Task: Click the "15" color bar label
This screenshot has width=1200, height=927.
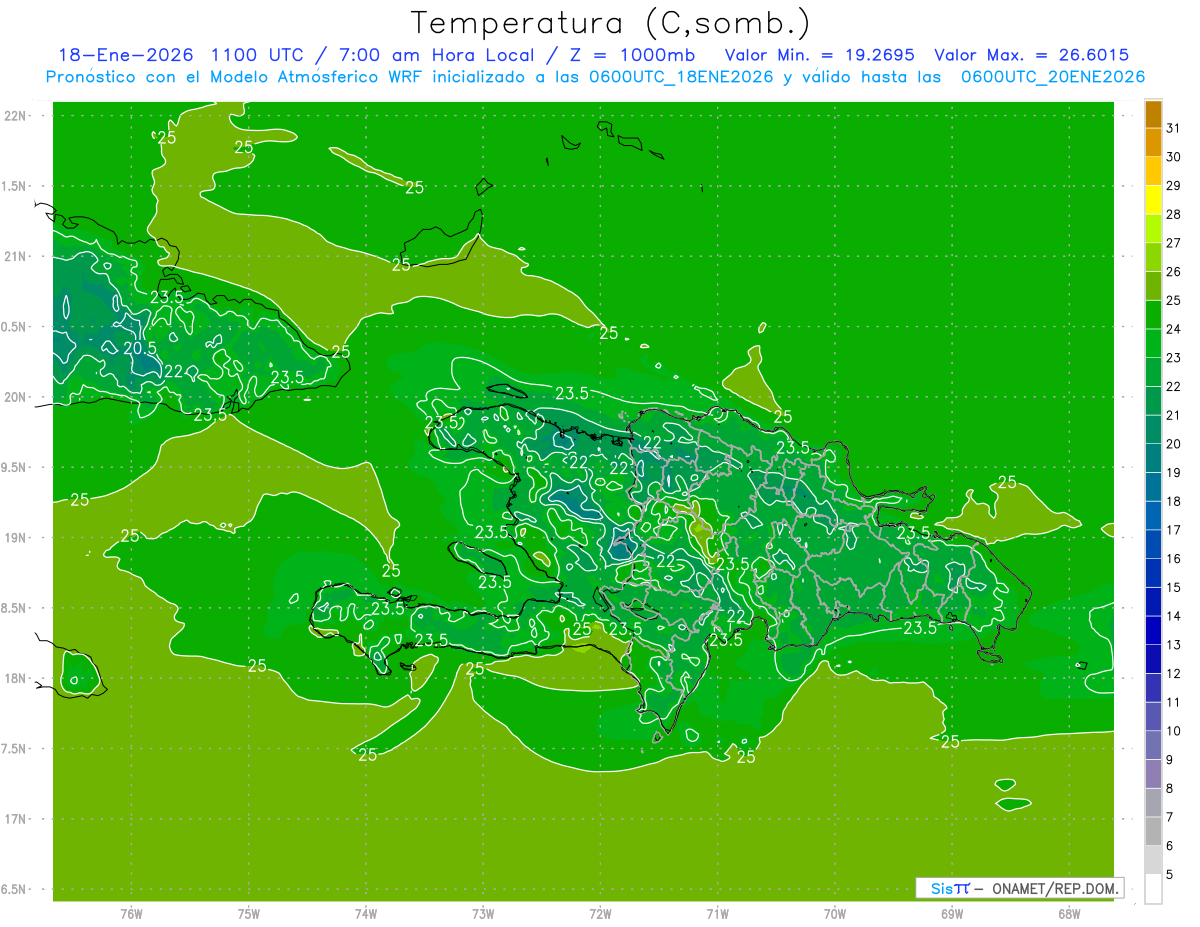Action: (x=1174, y=588)
